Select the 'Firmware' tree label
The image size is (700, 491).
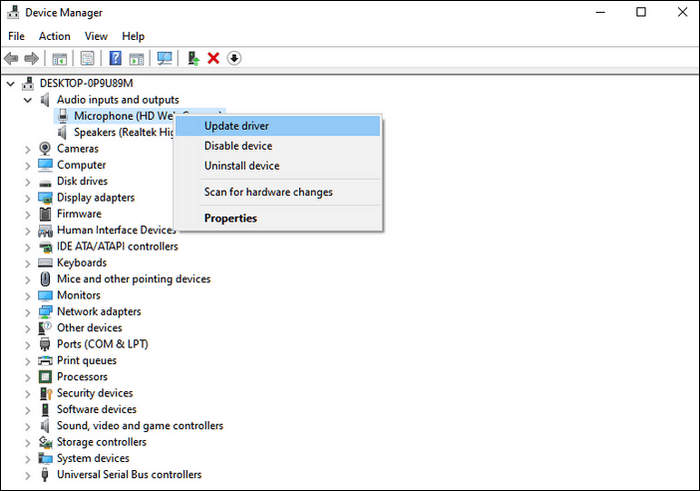click(79, 214)
